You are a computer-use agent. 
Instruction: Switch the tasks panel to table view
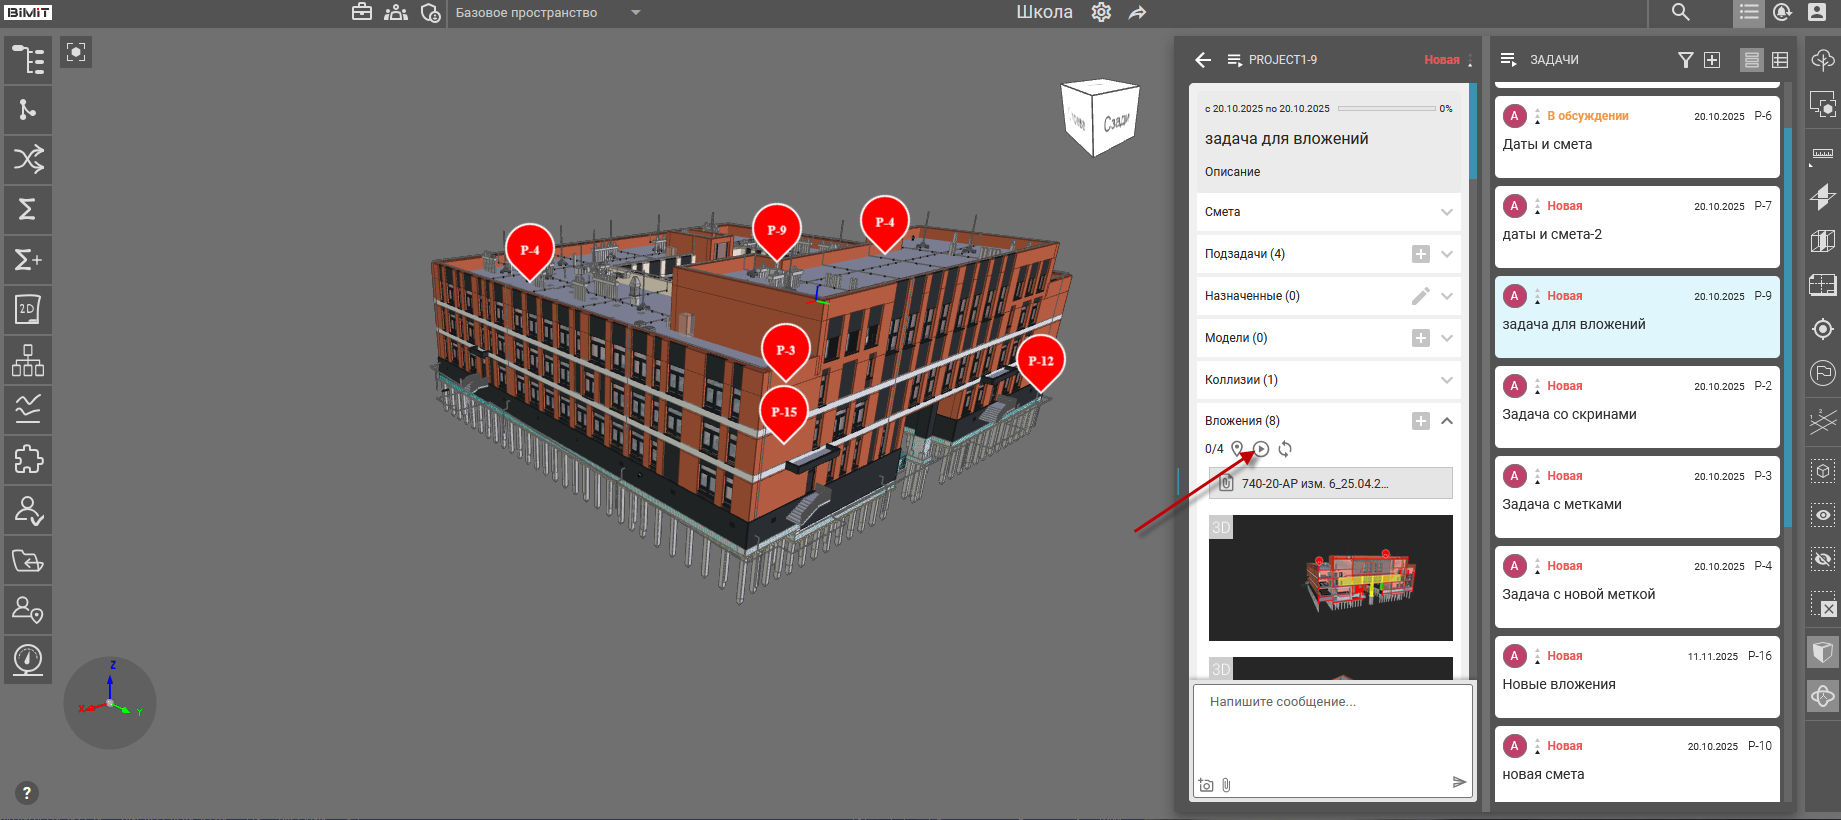[1780, 60]
